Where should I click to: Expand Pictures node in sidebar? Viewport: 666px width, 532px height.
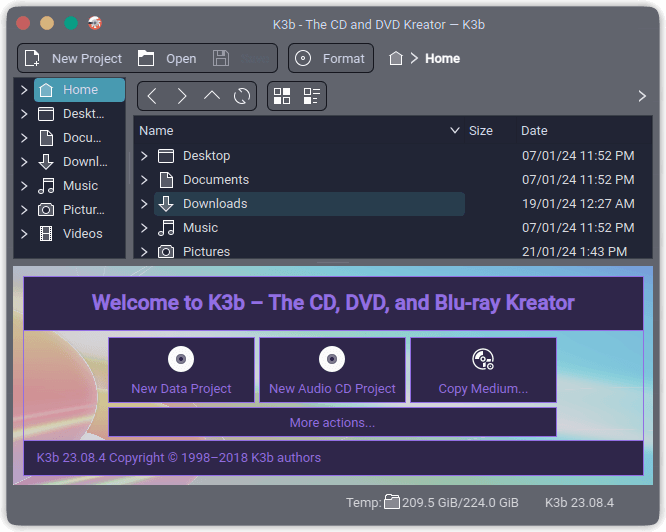click(24, 210)
